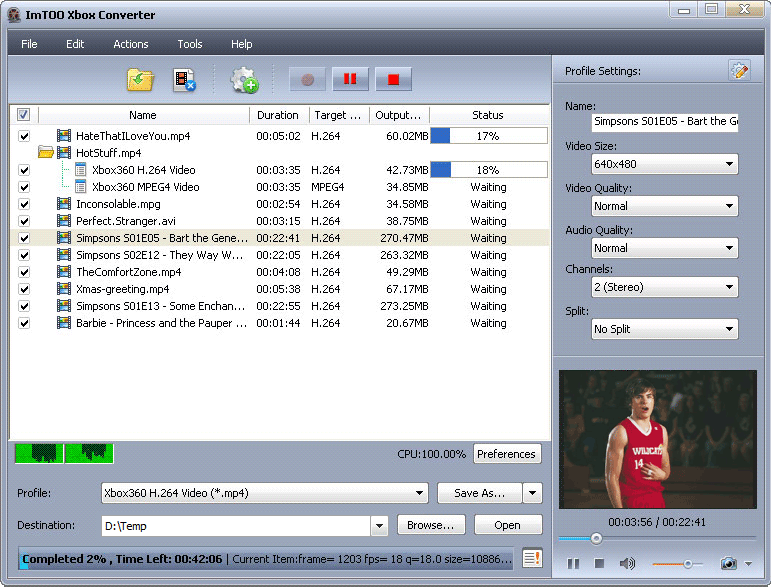
Task: Click the film icon of Inconsolable.mpg
Action: point(64,204)
